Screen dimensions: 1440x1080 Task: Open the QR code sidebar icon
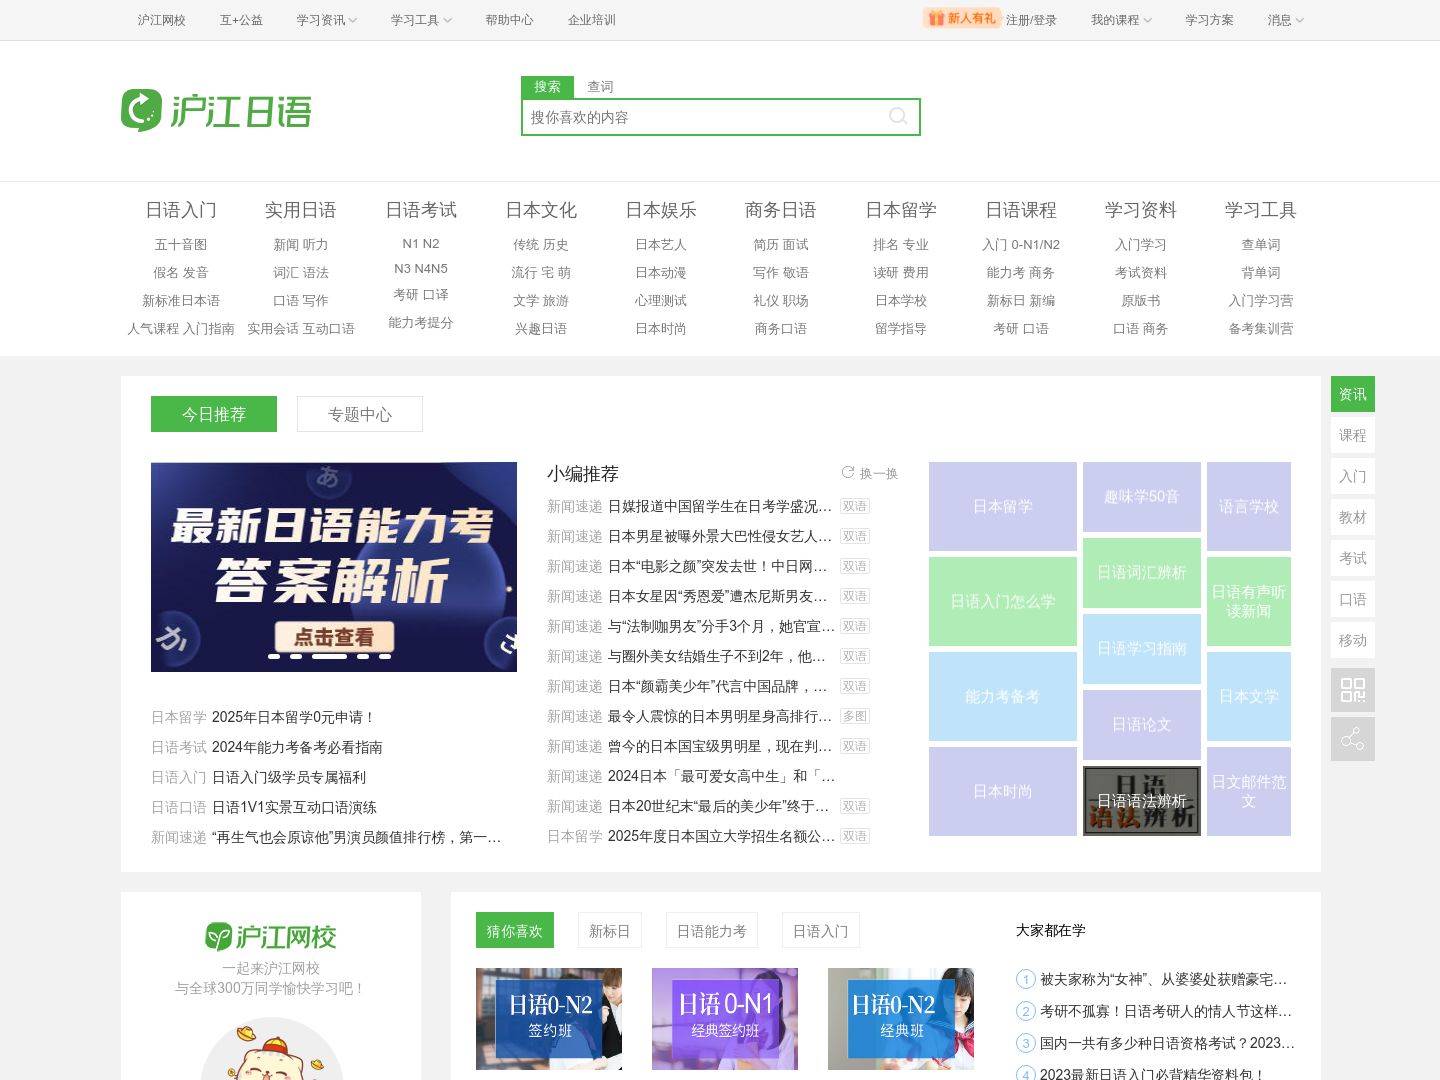coord(1352,690)
